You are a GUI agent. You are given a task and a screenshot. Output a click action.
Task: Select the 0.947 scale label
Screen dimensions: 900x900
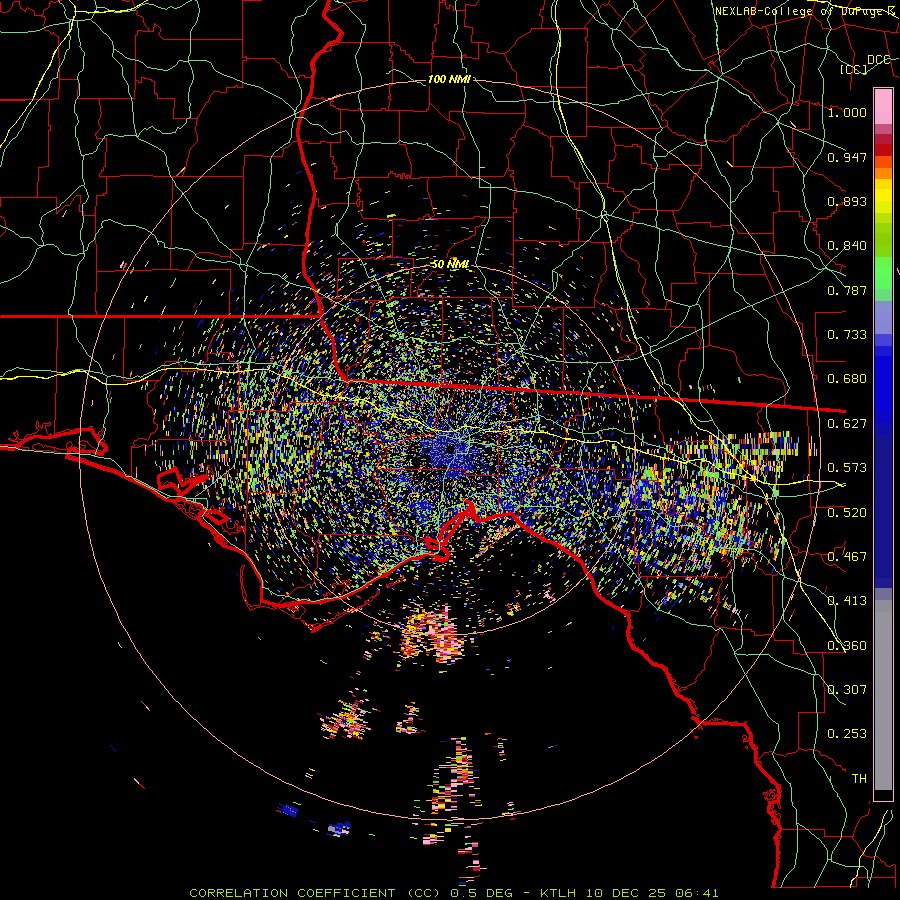(x=847, y=157)
